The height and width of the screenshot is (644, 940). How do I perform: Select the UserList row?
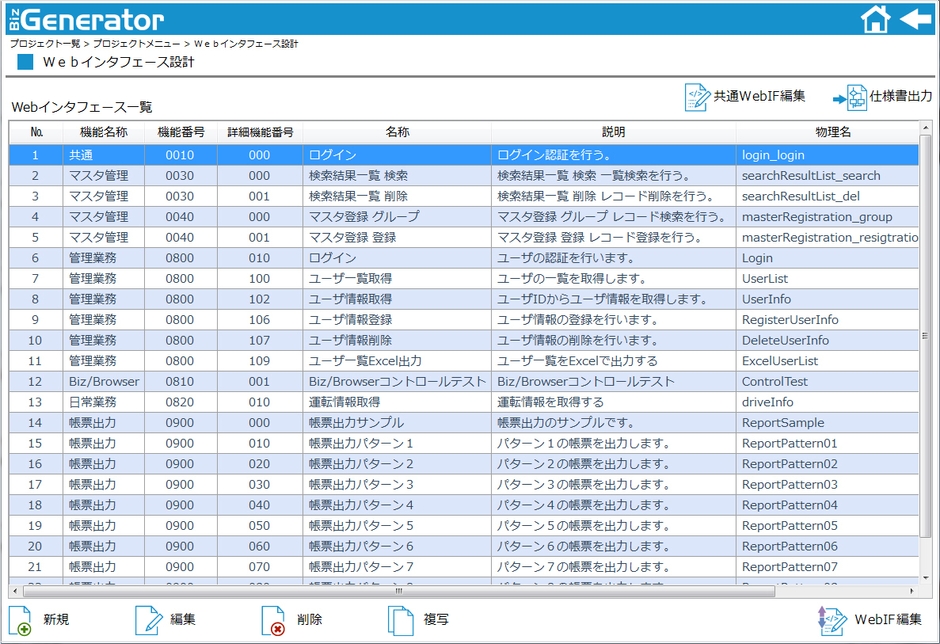pyautogui.click(x=400, y=278)
